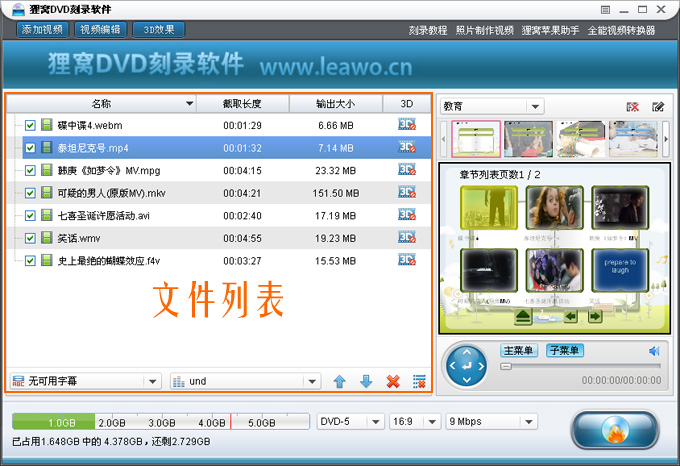
Task: Click the 3D column header
Action: [407, 104]
